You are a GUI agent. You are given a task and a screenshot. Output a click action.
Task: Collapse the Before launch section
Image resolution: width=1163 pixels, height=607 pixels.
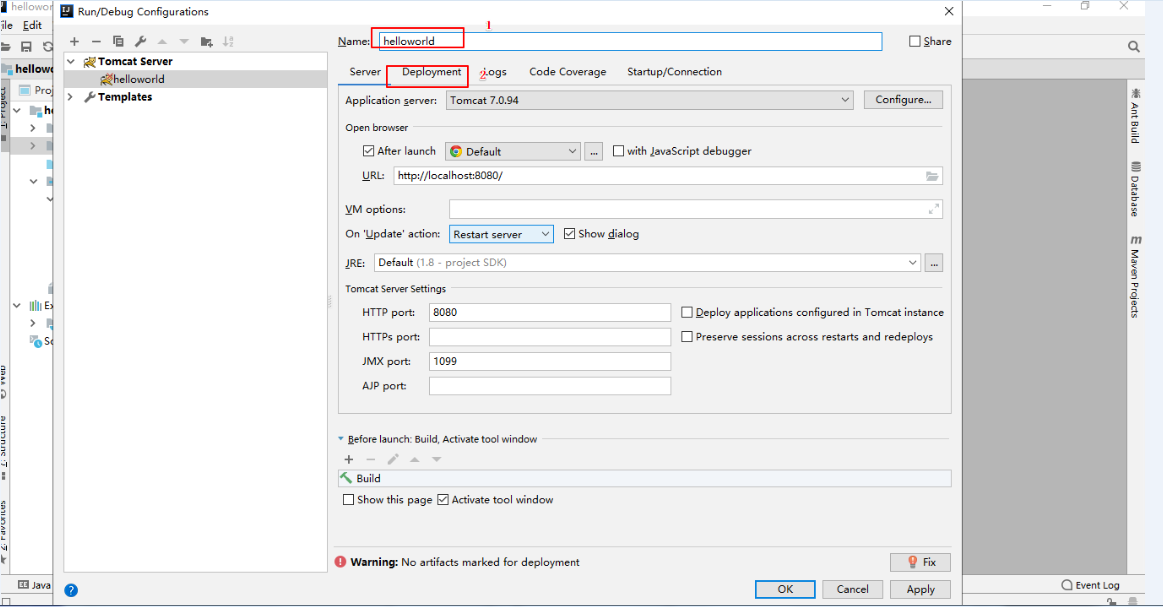click(341, 439)
